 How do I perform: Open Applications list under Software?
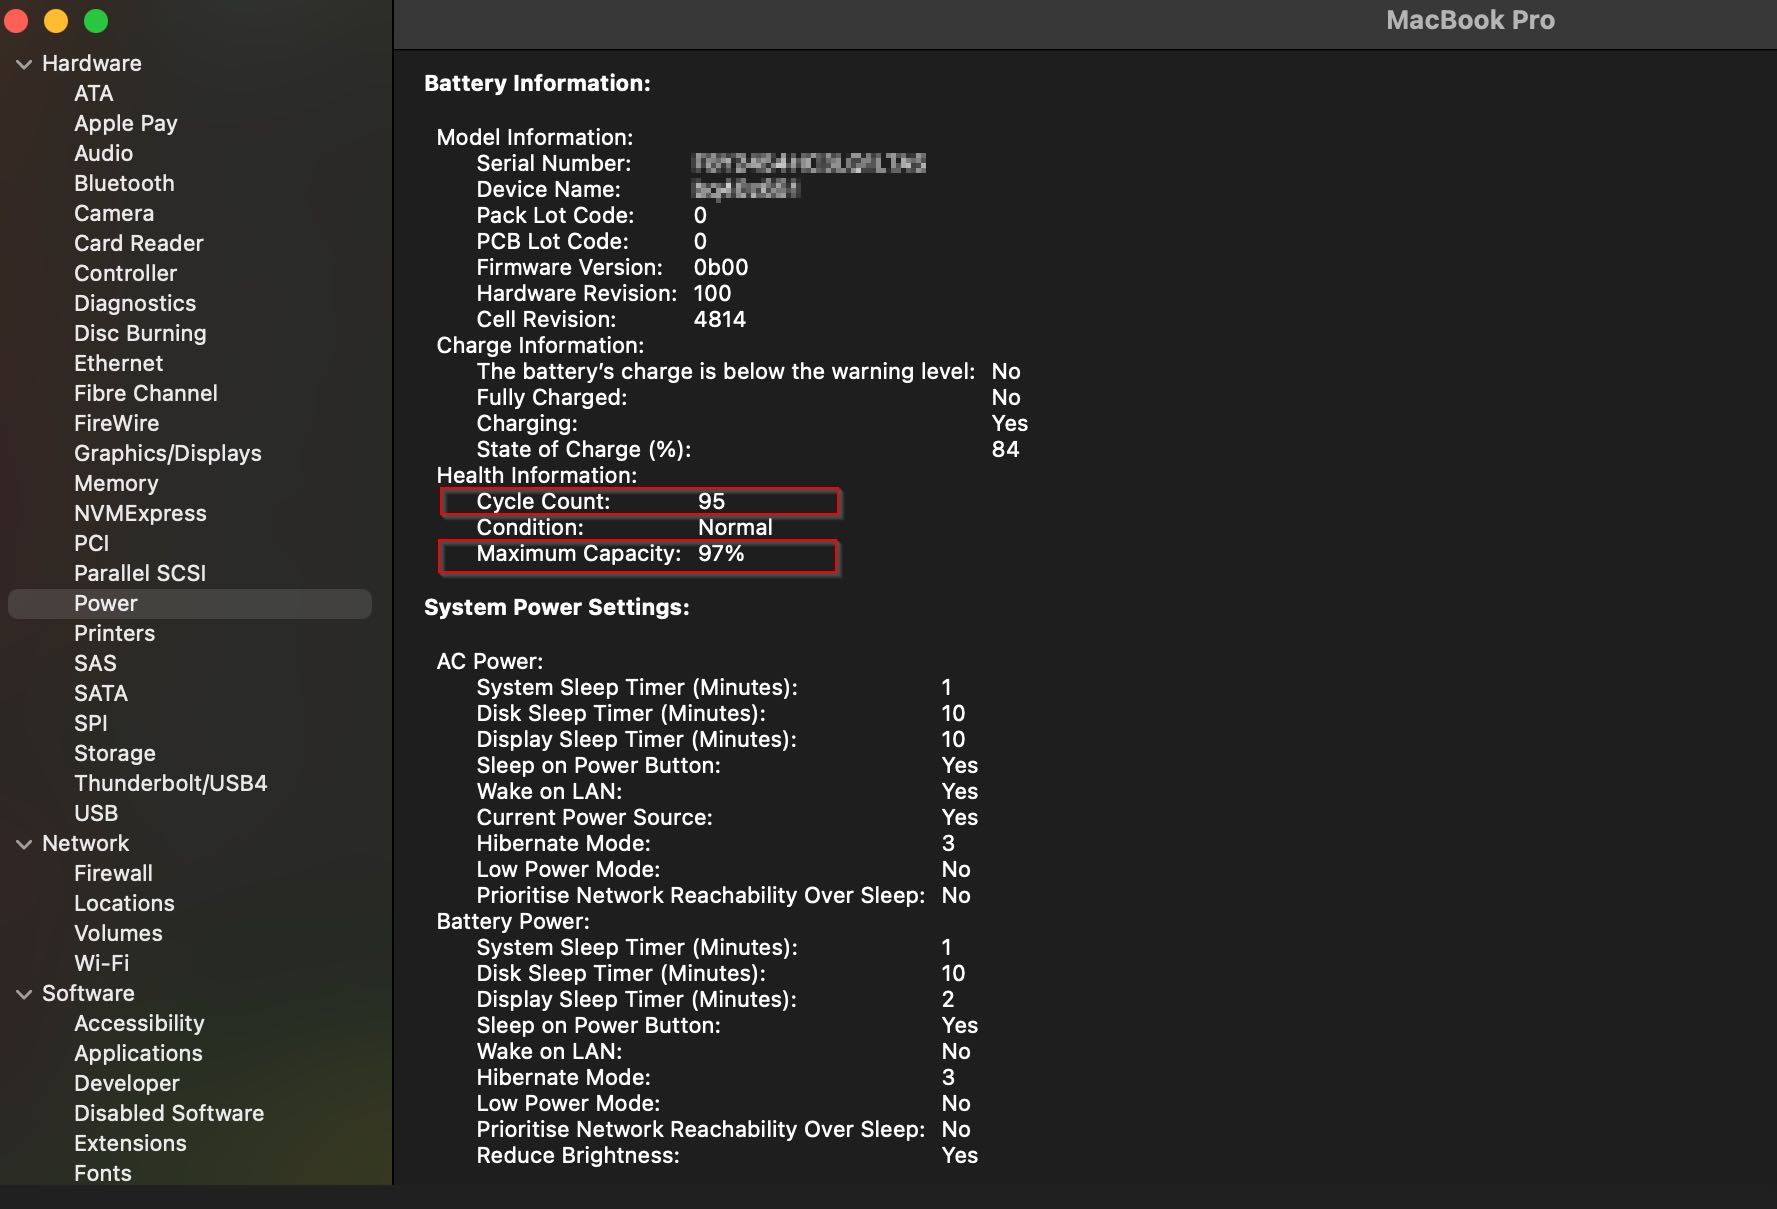click(138, 1053)
